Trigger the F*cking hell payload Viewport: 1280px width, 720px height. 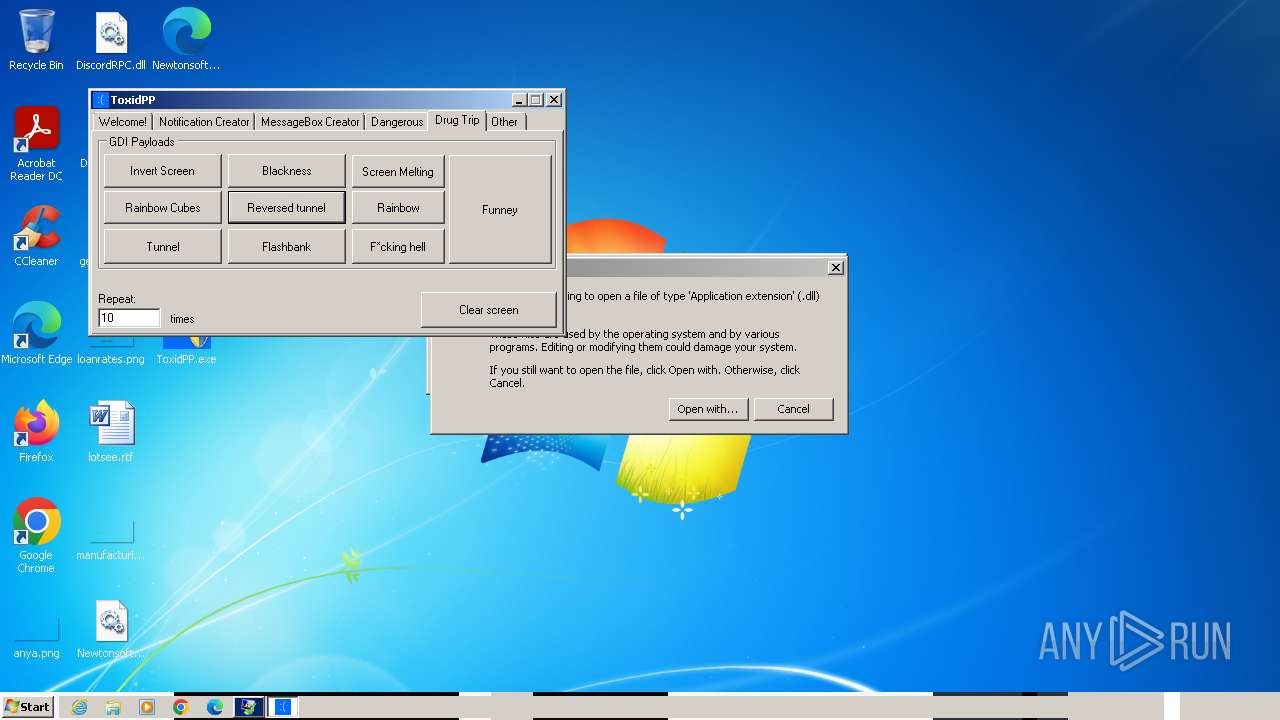click(398, 247)
